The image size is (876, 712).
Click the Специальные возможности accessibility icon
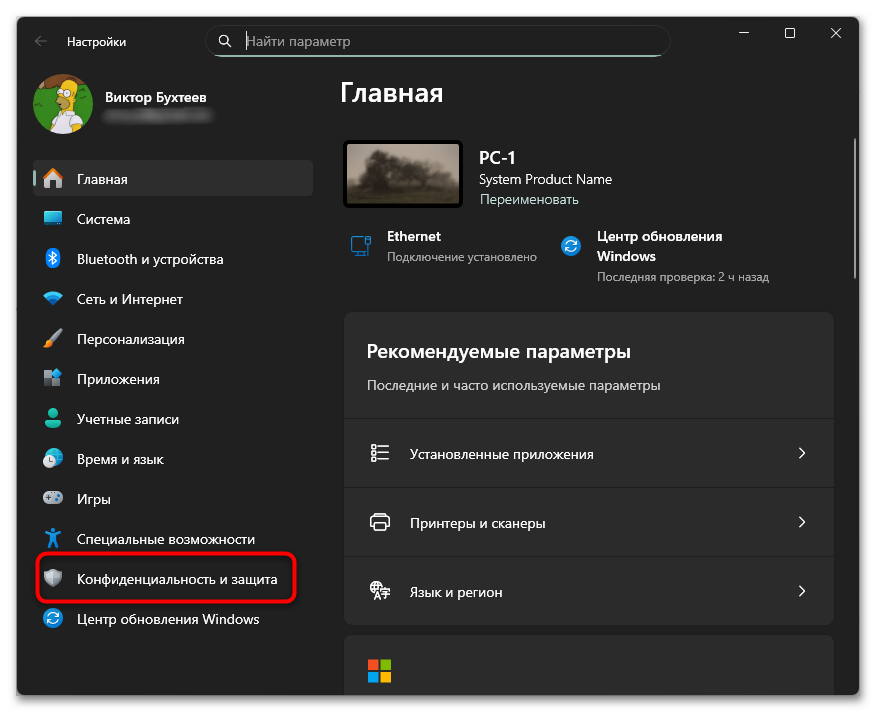tap(53, 538)
